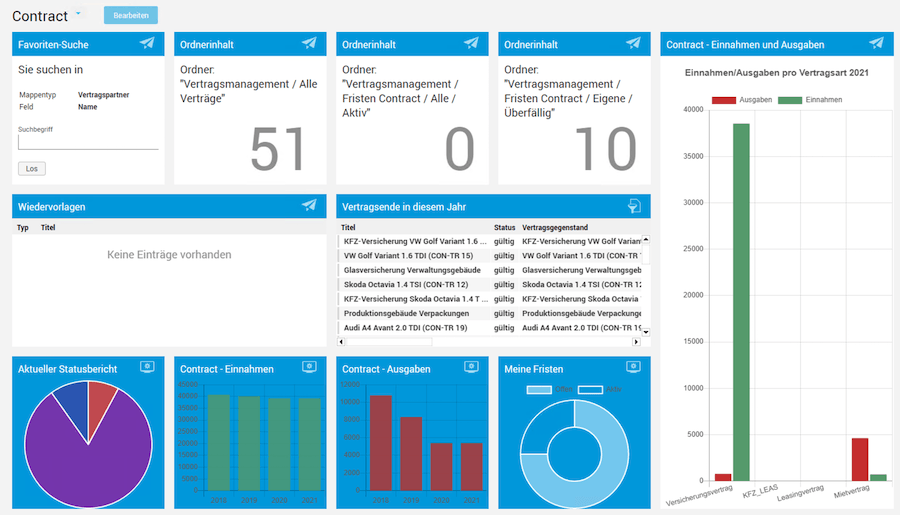Screen dimensions: 900x515
Task: Click the paper plane icon in Wiedervorlagen header
Action: point(309,205)
